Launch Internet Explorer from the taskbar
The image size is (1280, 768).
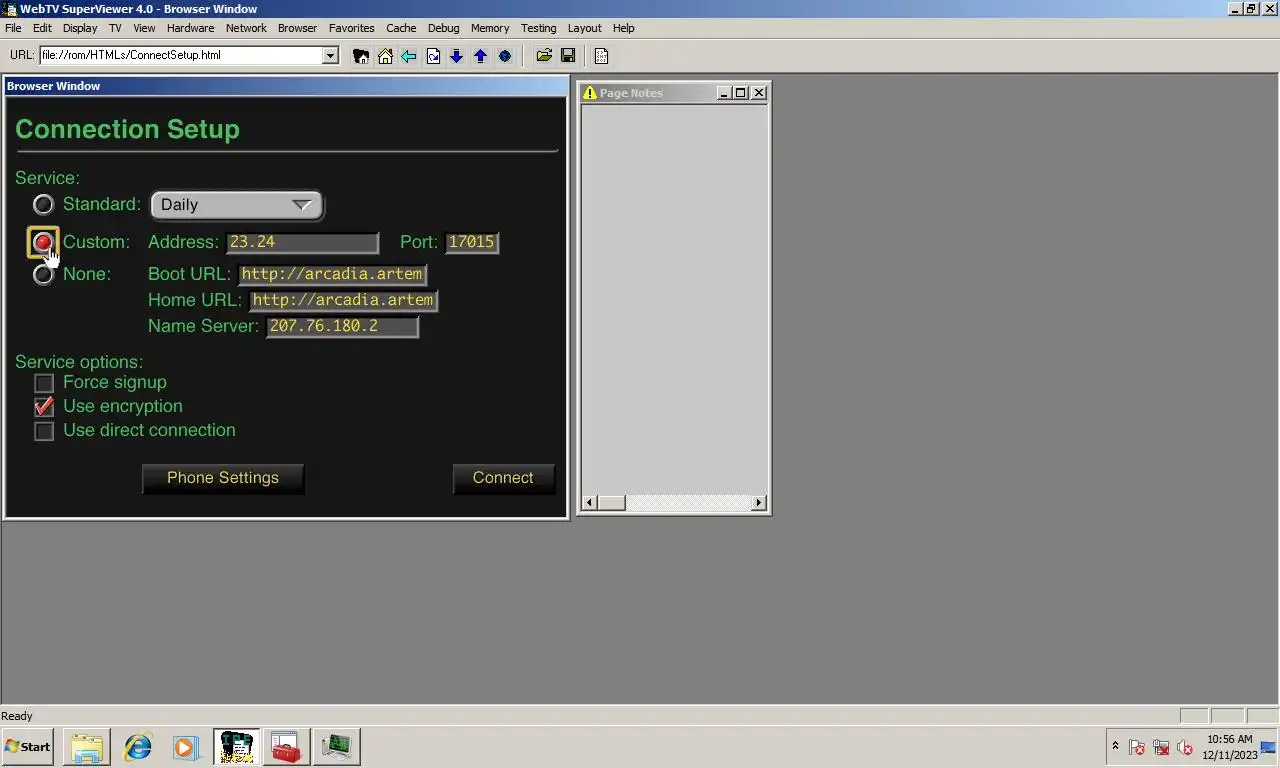tap(137, 747)
